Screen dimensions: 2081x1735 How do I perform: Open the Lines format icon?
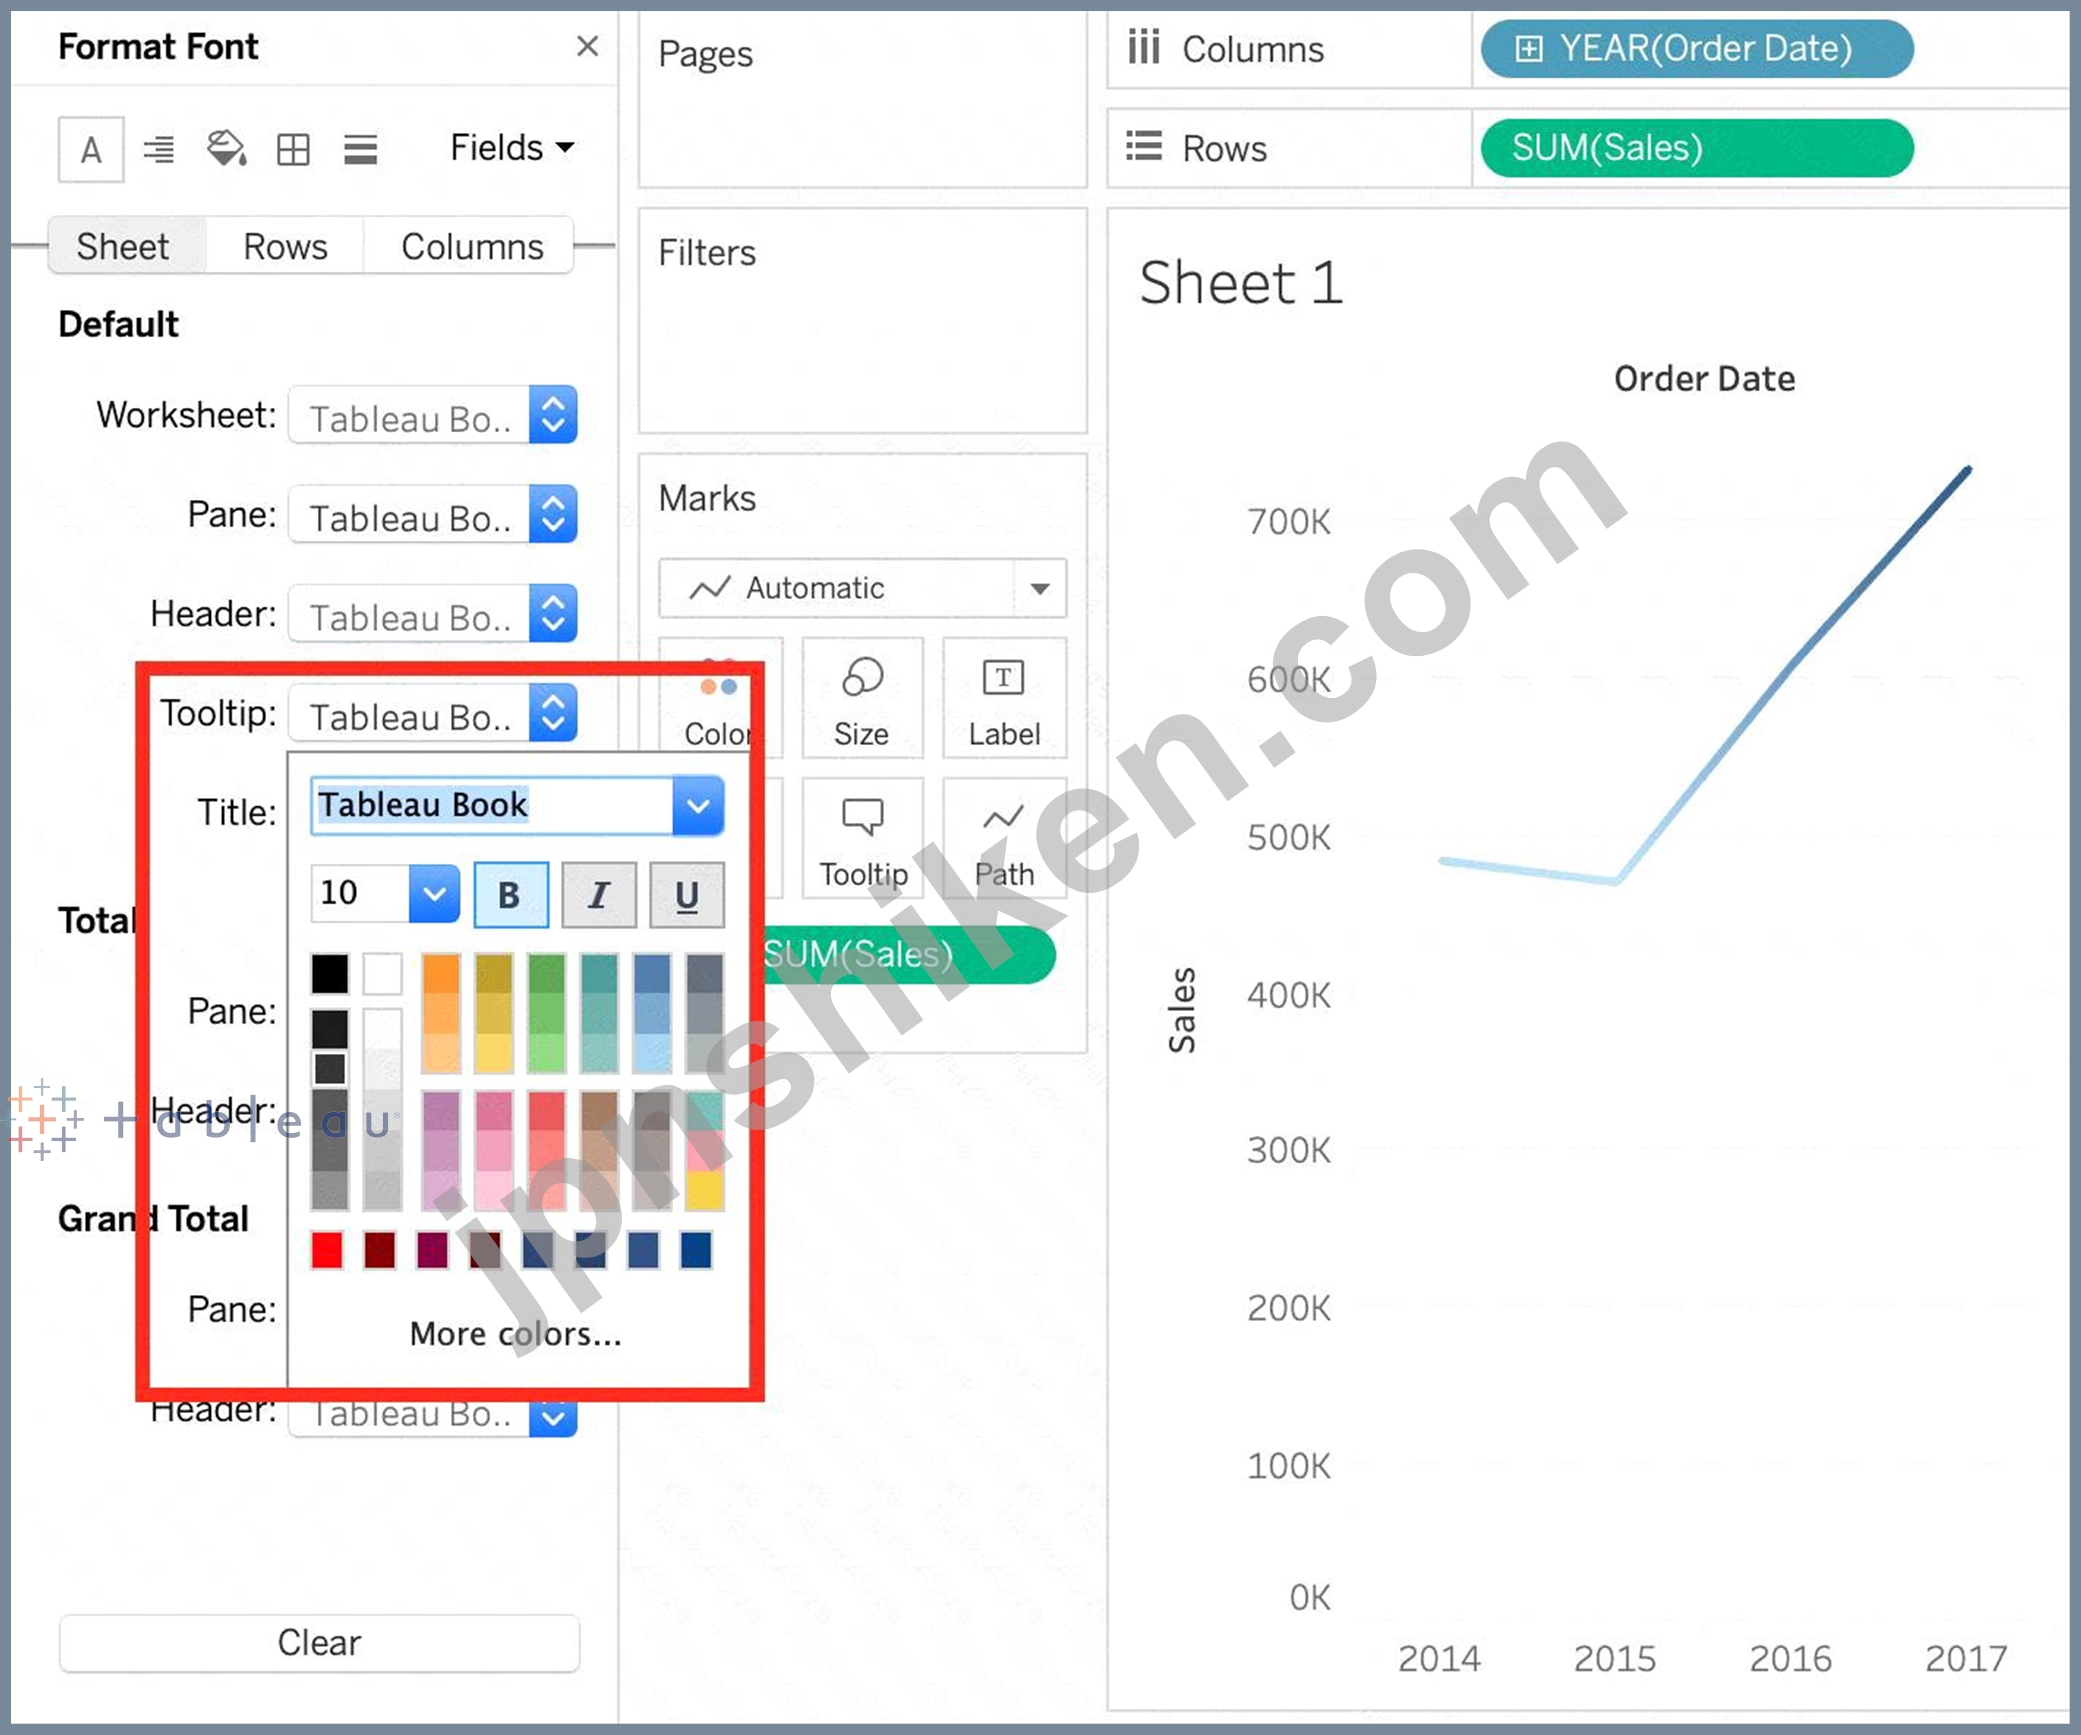(360, 150)
